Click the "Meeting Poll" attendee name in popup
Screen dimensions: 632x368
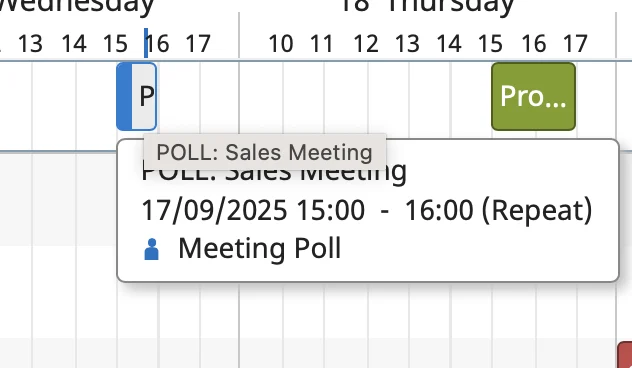[260, 248]
